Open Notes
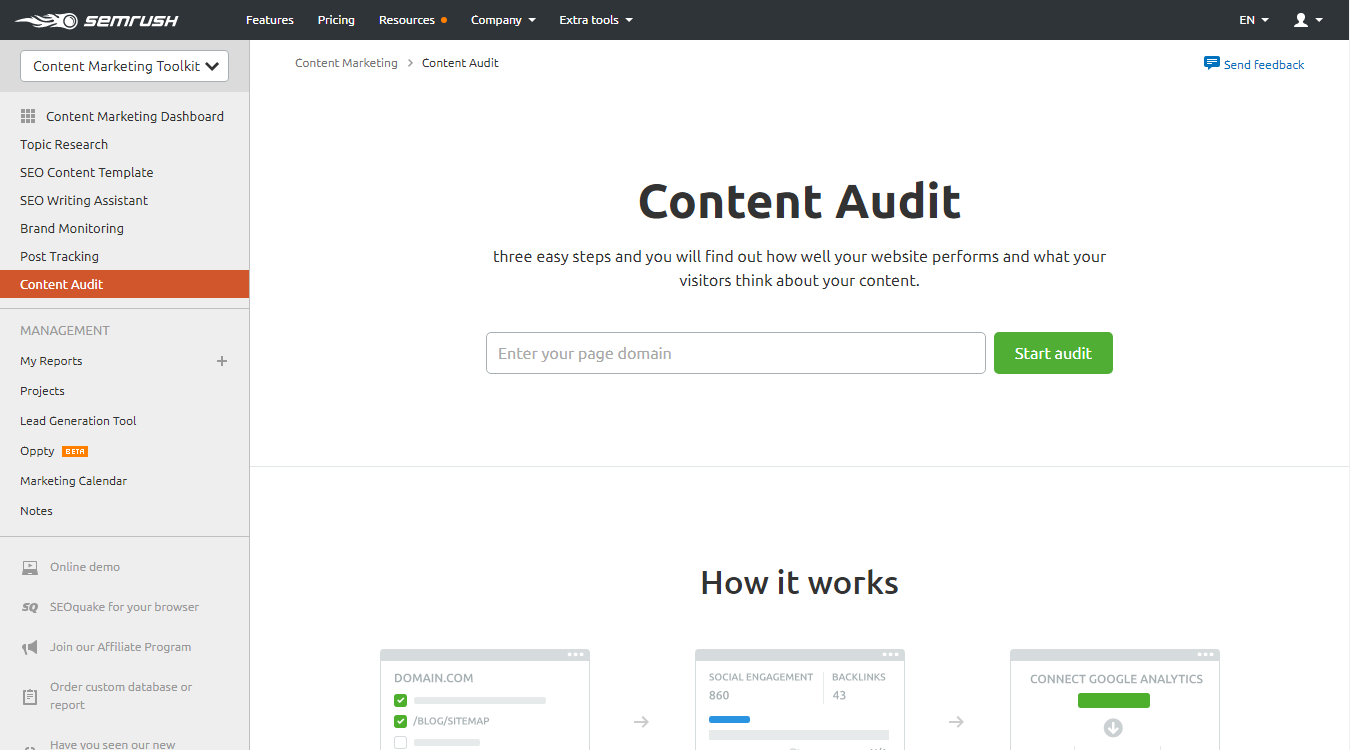The width and height of the screenshot is (1350, 750). [36, 511]
